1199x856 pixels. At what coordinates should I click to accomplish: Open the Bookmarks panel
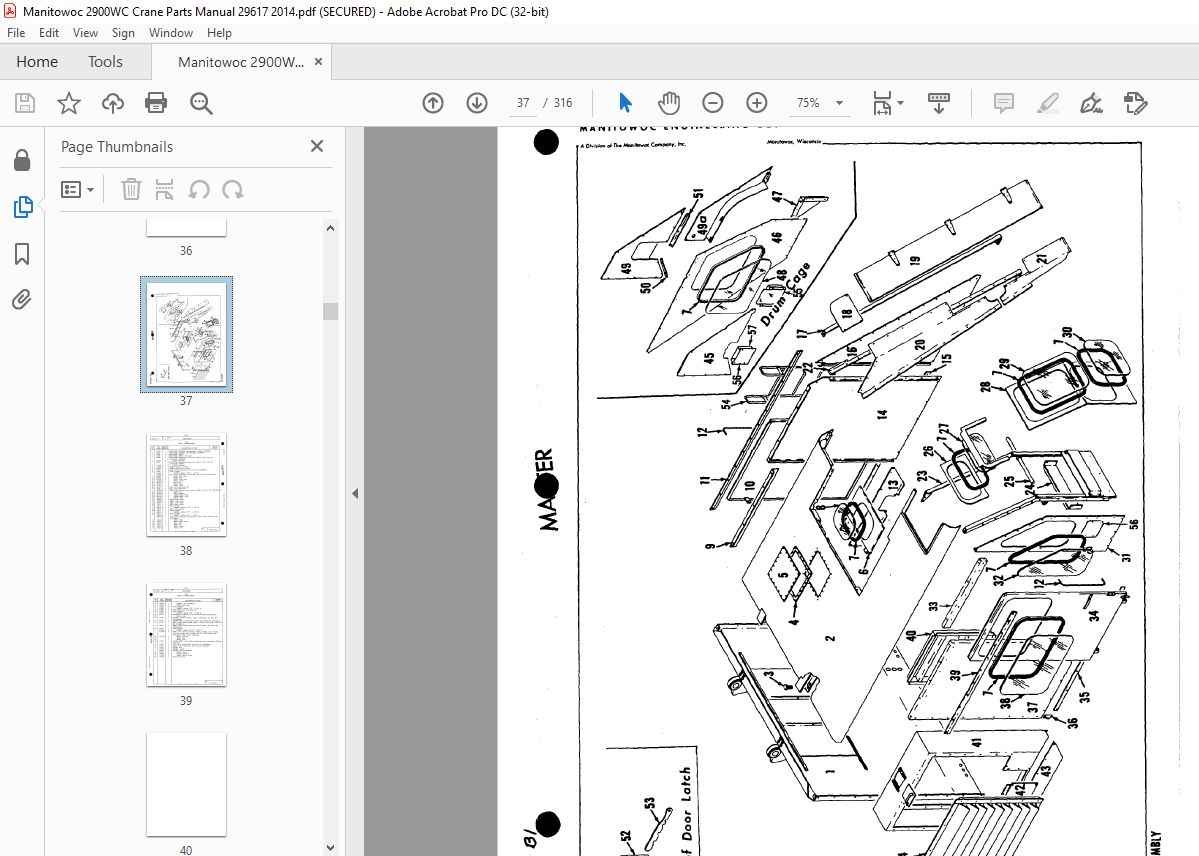click(22, 254)
